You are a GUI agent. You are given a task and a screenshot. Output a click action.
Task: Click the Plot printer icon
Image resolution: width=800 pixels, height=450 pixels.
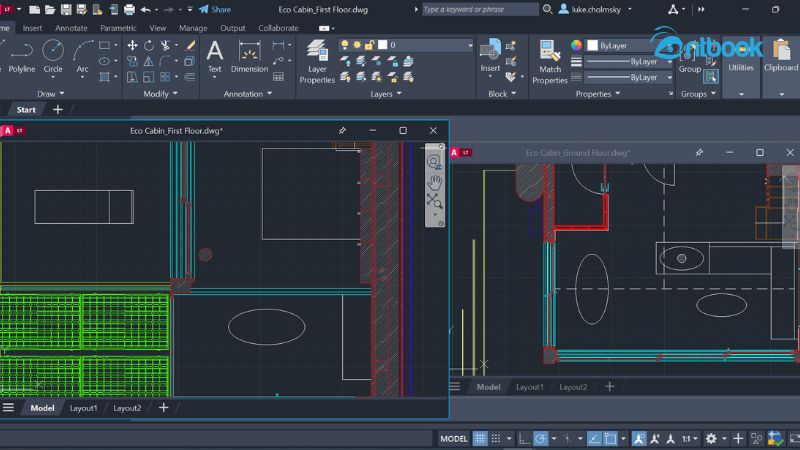(x=130, y=9)
